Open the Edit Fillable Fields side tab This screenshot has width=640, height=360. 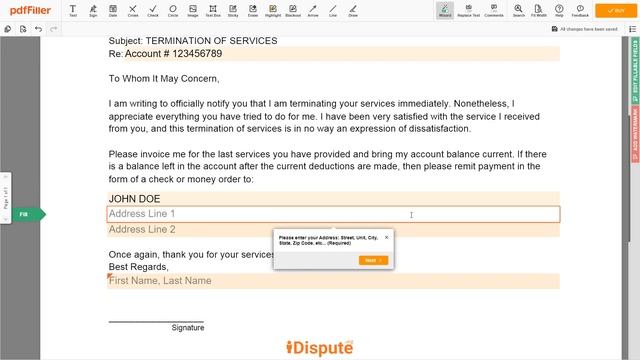click(x=635, y=70)
